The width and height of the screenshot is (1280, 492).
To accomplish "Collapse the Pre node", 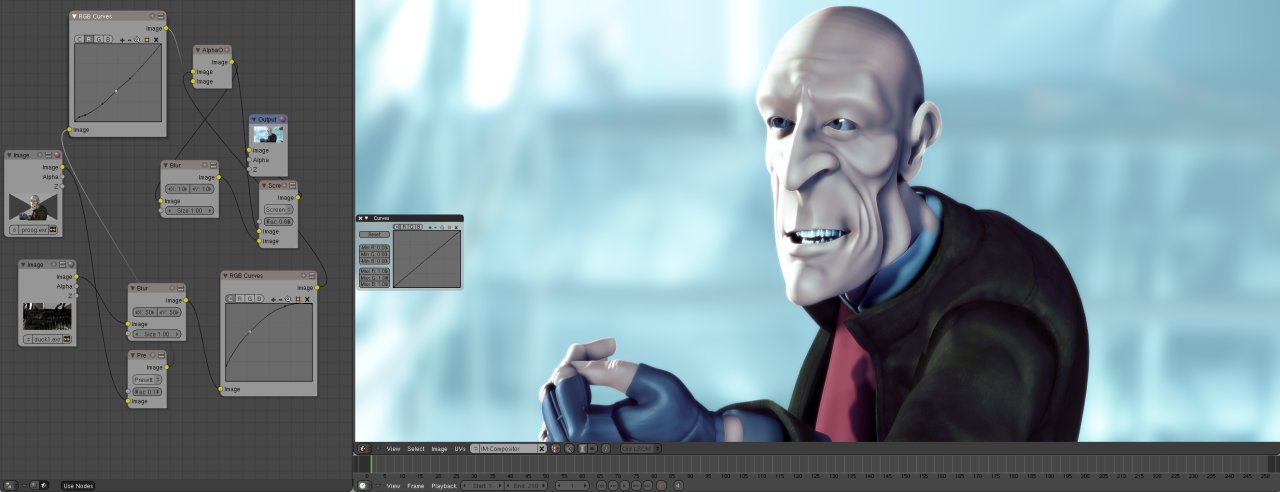I will click(x=133, y=355).
